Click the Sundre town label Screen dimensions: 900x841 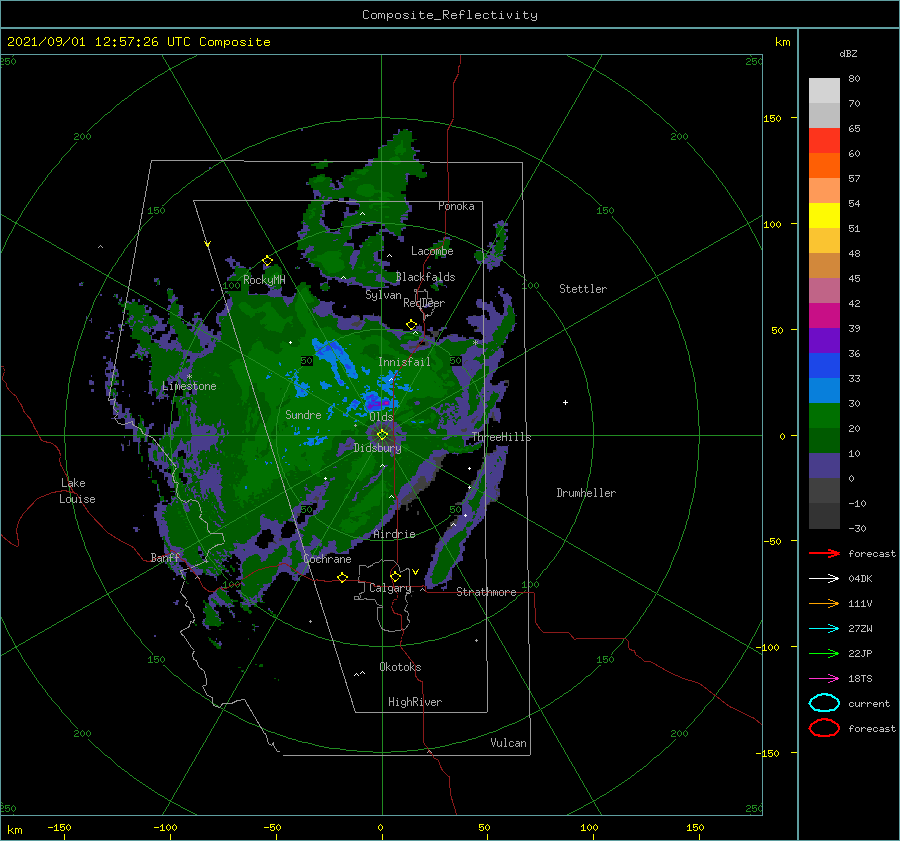click(303, 414)
